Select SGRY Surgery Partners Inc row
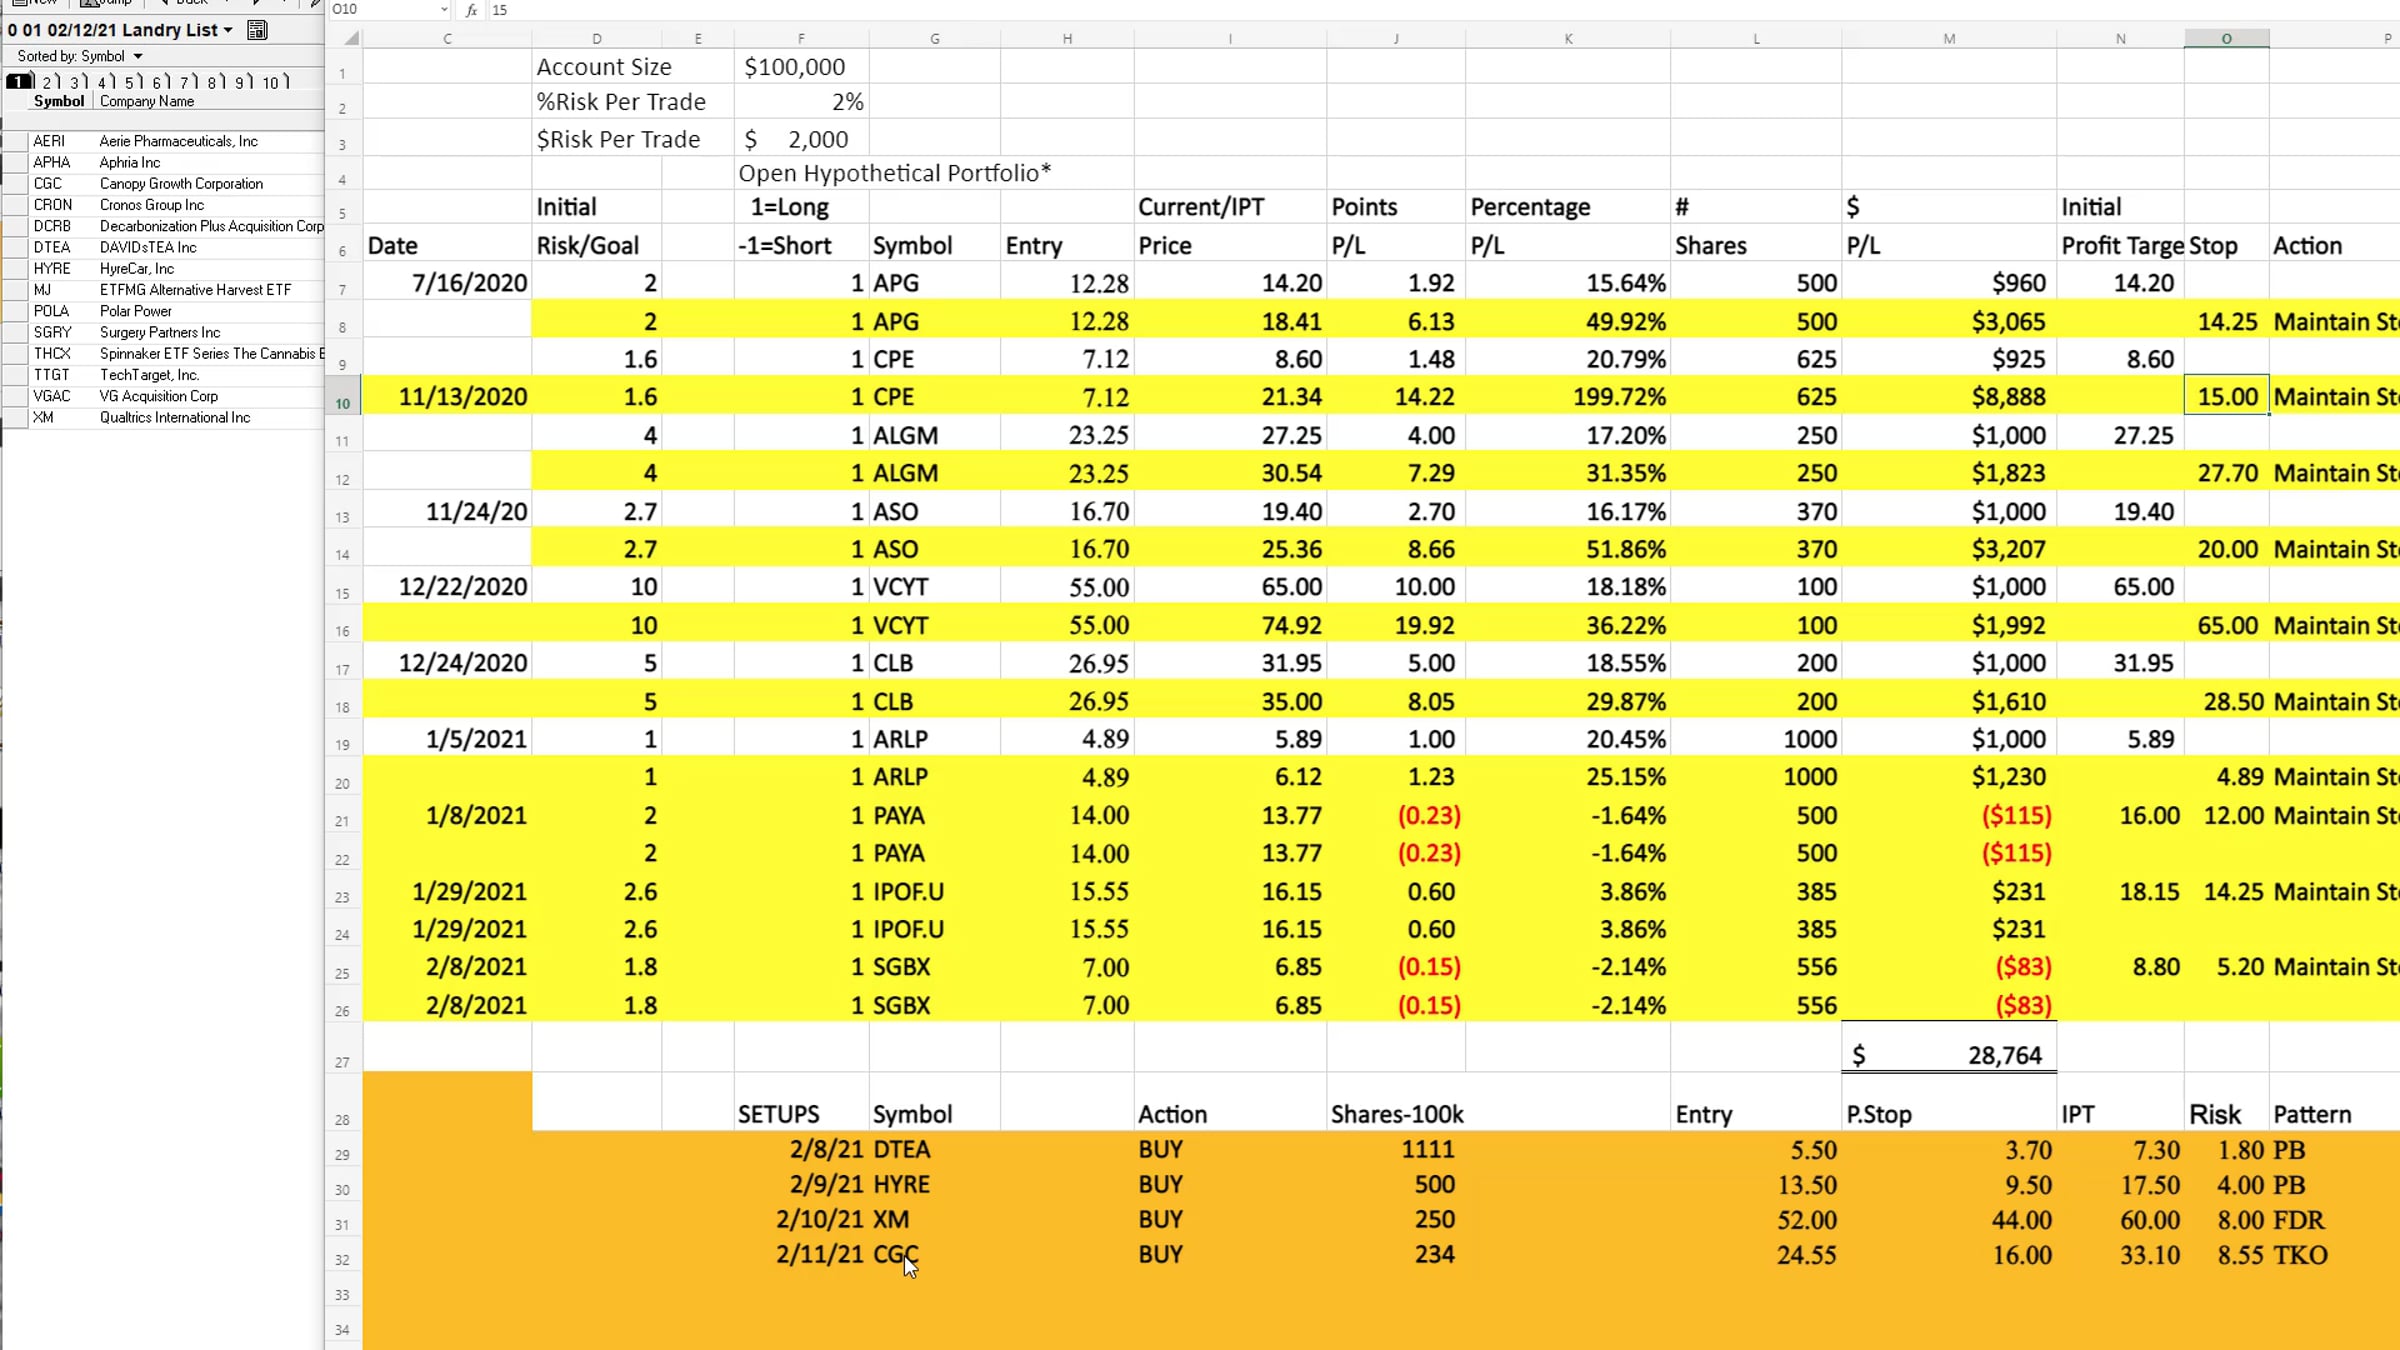 (x=163, y=332)
